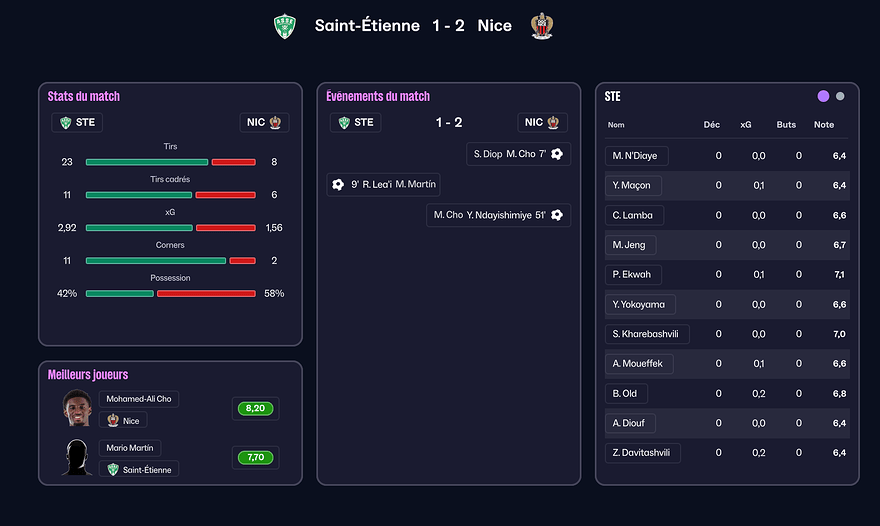Click the Saint-Étienne crest in the header
The height and width of the screenshot is (526, 880).
(x=286, y=27)
